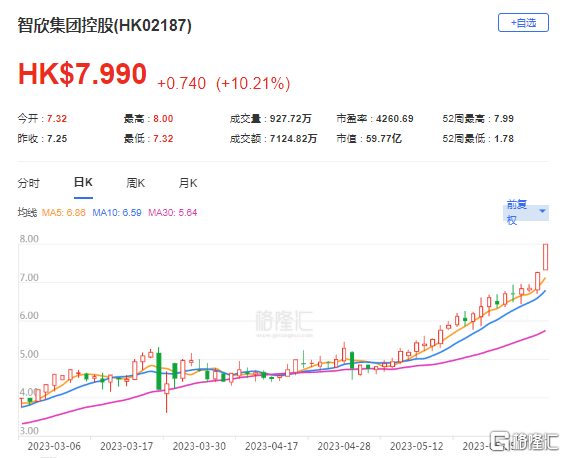565x458 pixels.
Task: Click the 均线 moving average label
Action: [x=27, y=213]
